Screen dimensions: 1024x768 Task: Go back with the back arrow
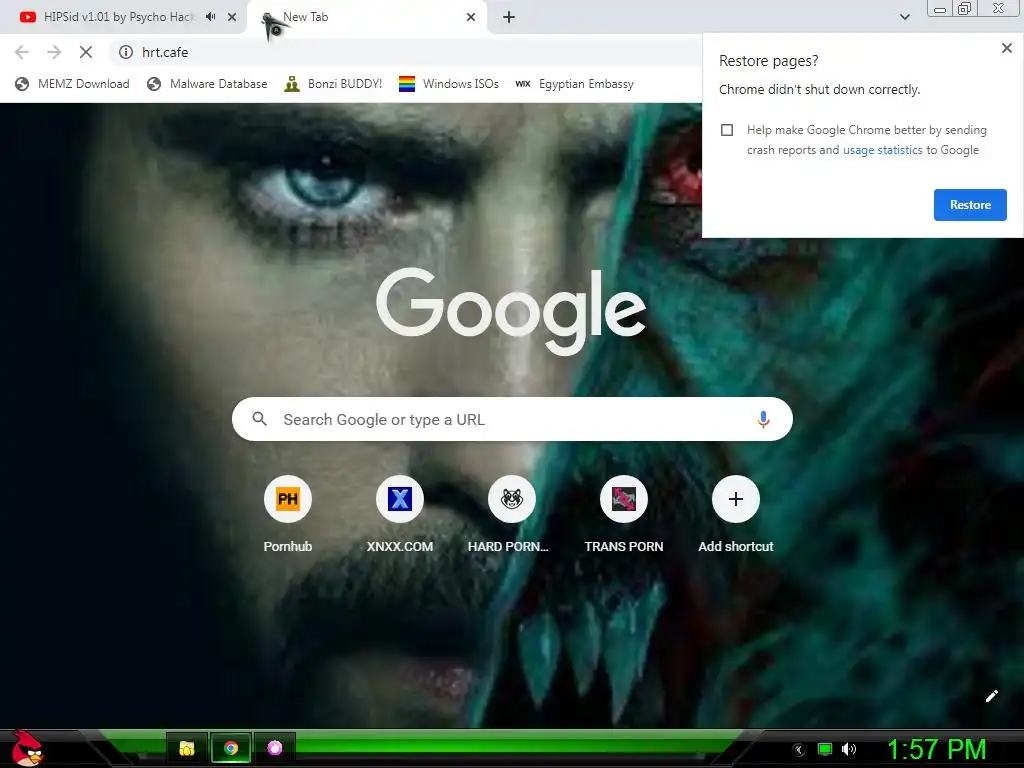coord(22,52)
